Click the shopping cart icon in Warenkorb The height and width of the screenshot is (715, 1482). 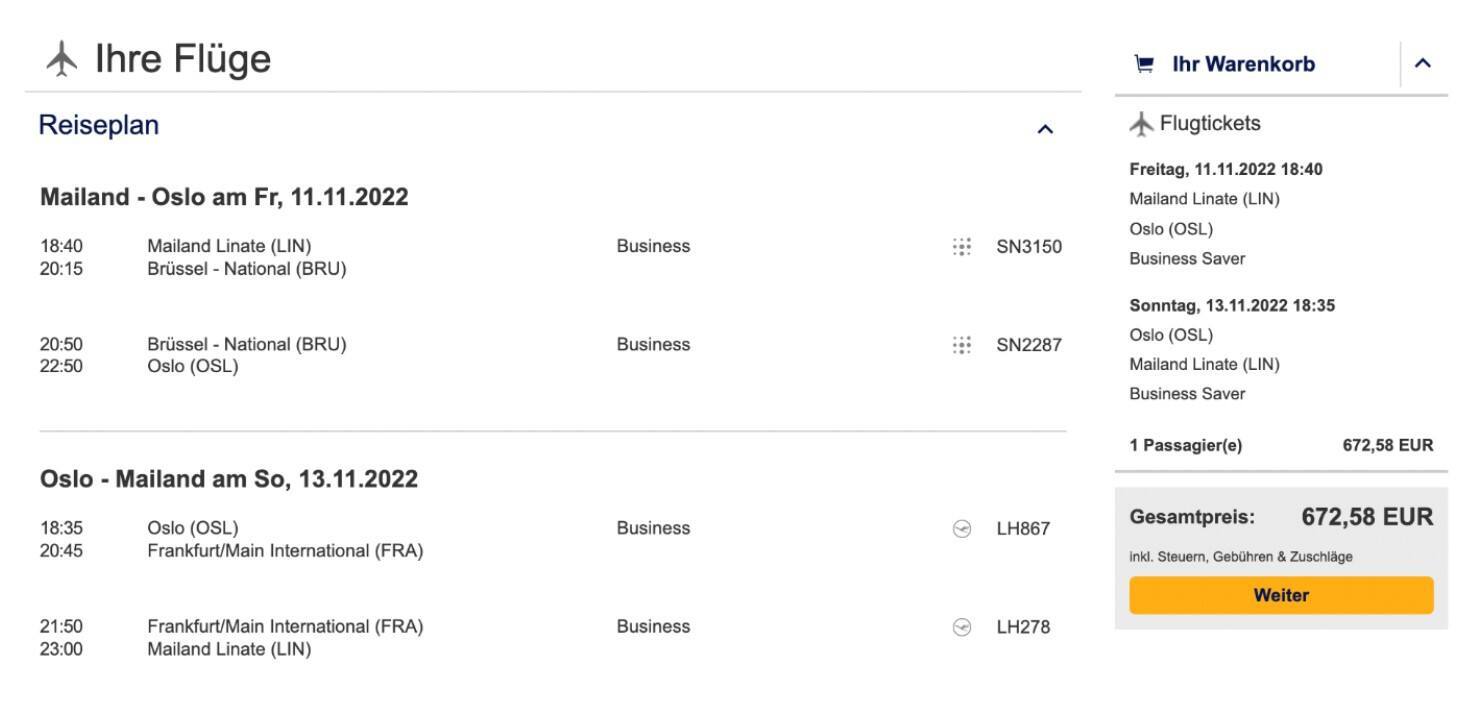point(1144,65)
